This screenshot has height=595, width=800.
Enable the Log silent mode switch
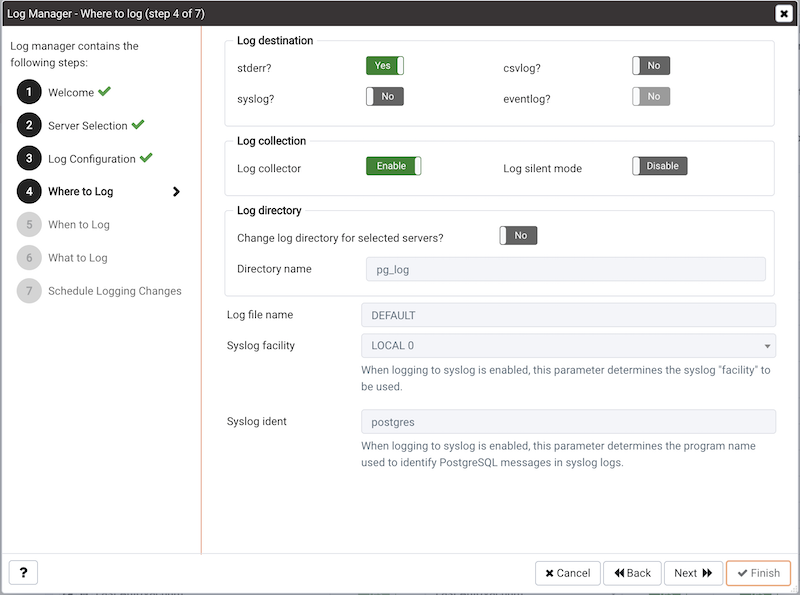[x=660, y=166]
